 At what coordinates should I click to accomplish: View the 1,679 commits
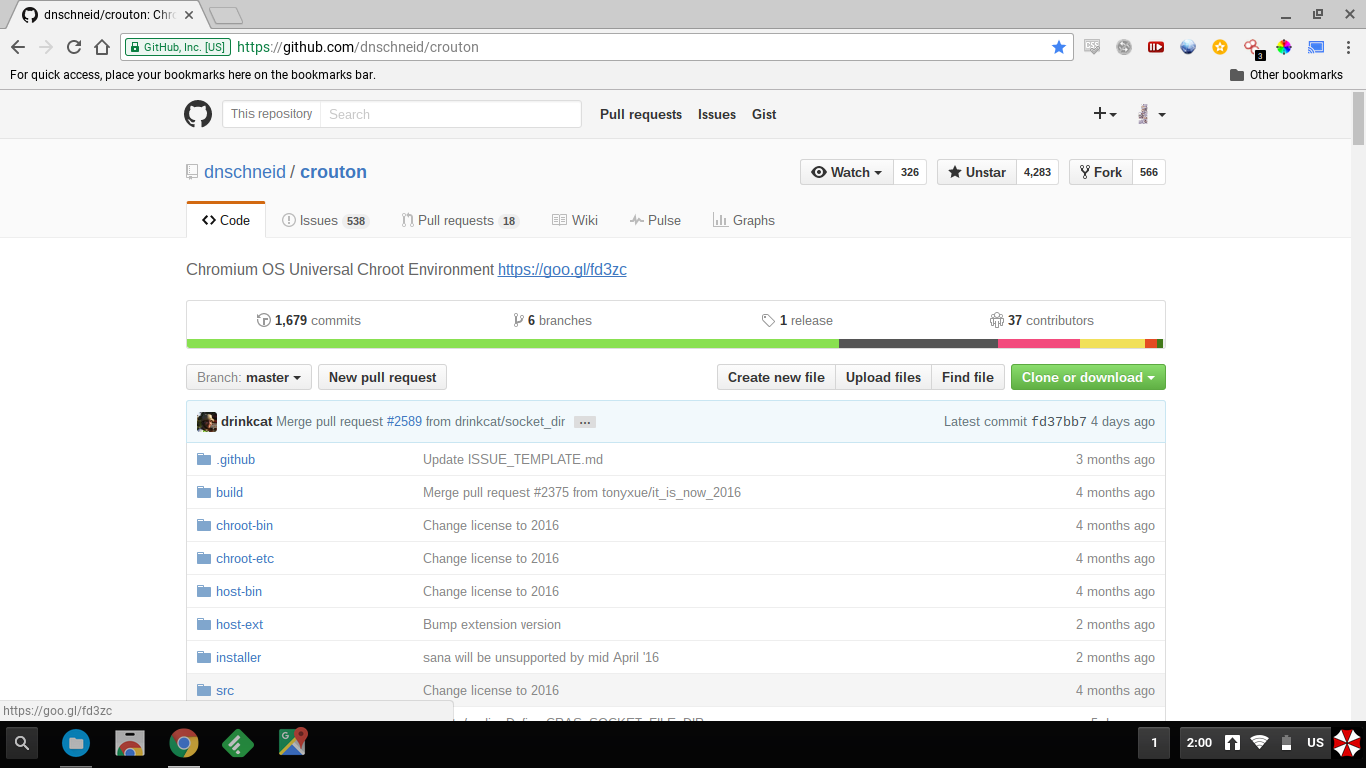[x=309, y=320]
